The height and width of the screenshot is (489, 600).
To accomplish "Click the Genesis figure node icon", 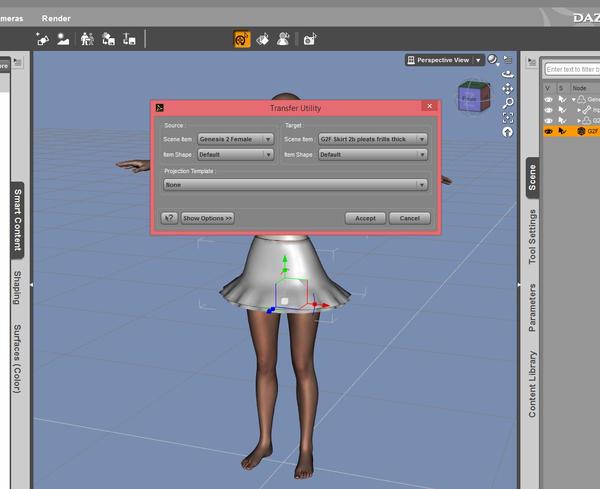I will point(582,99).
